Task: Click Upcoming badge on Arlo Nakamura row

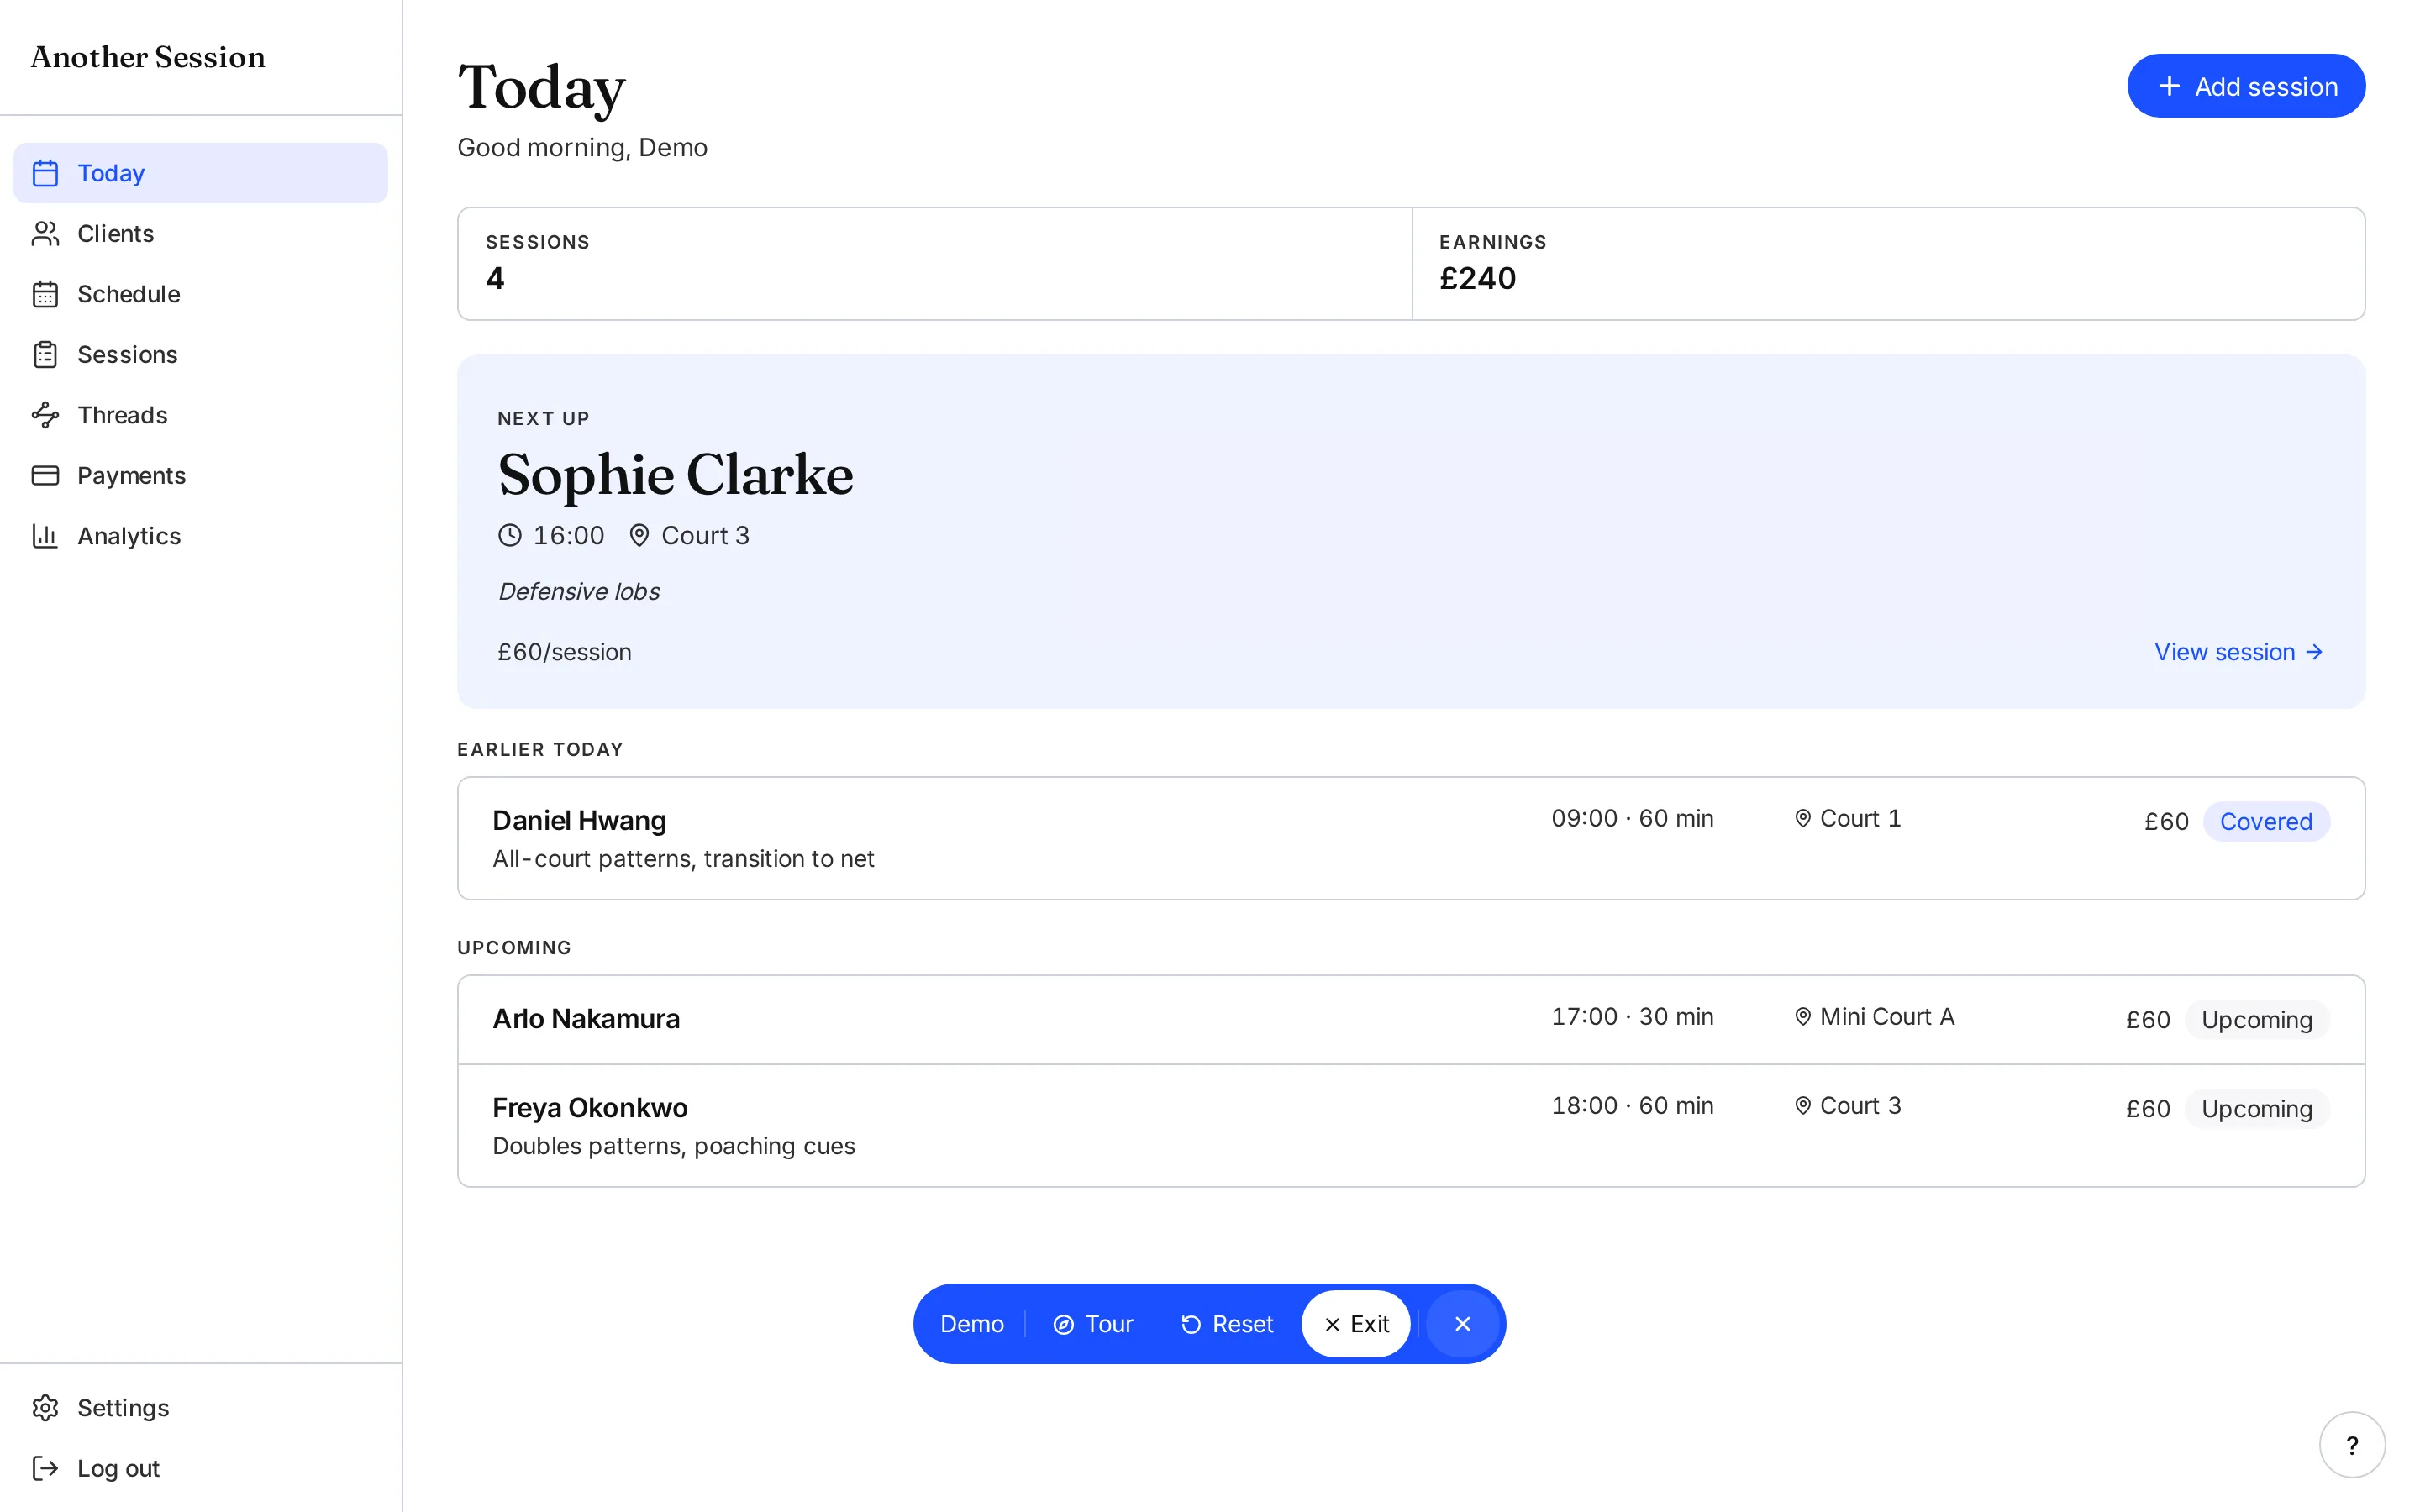Action: pyautogui.click(x=2257, y=1019)
